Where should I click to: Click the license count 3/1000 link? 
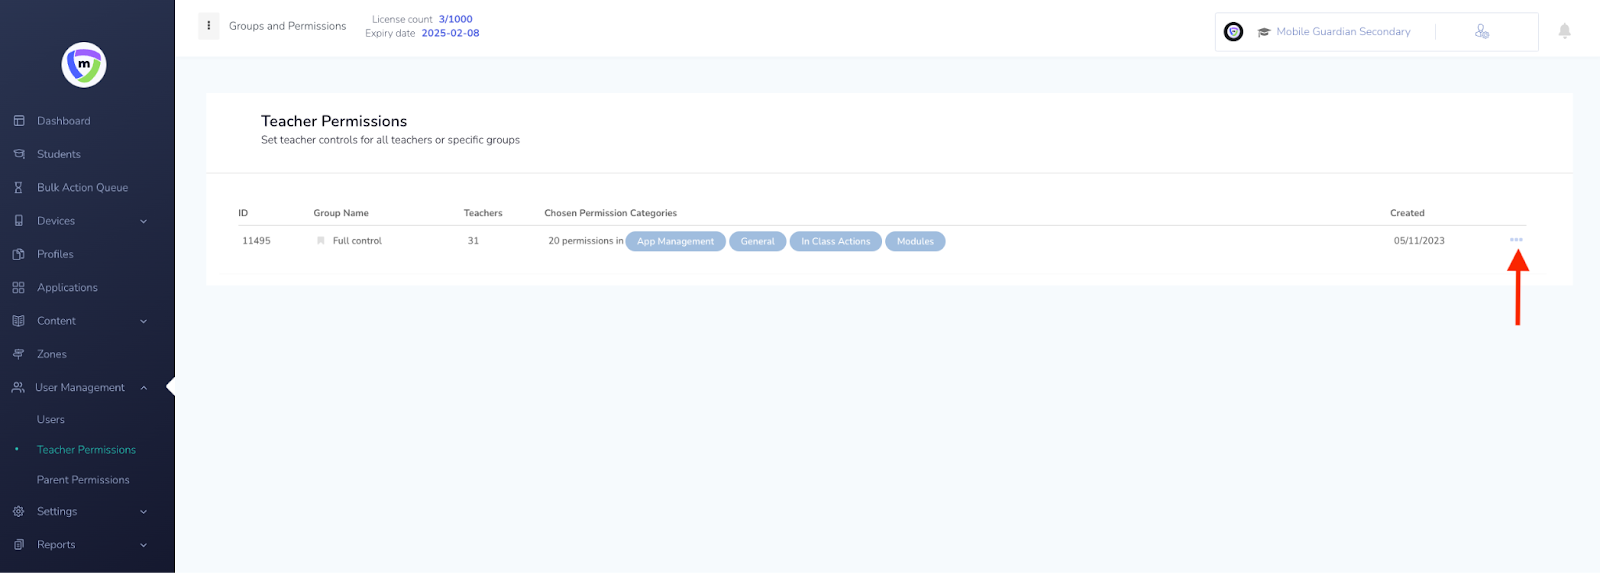coord(455,19)
